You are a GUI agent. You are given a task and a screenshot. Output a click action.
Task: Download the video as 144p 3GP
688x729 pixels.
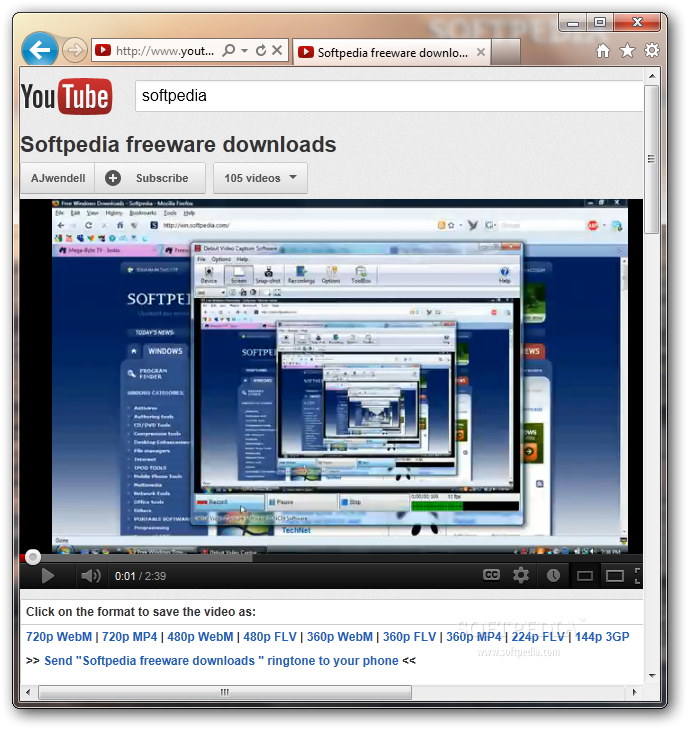602,636
